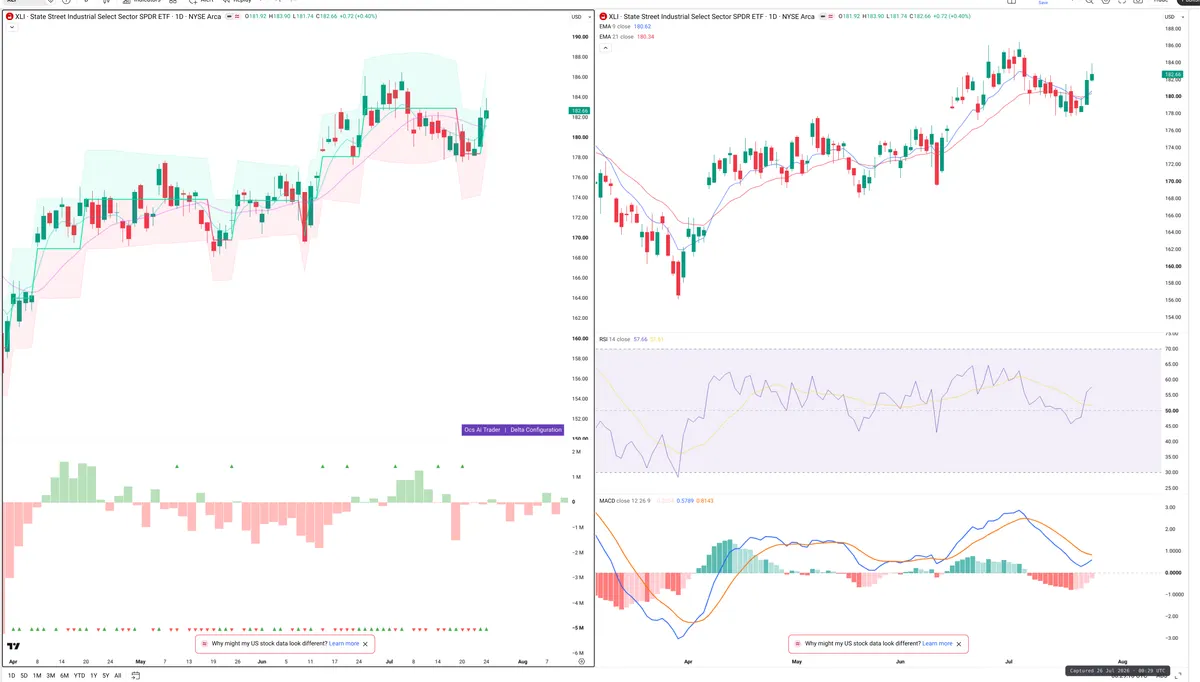Viewport: 1200px width, 682px height.
Task: Select the 1D time range
Action: [x=11, y=676]
